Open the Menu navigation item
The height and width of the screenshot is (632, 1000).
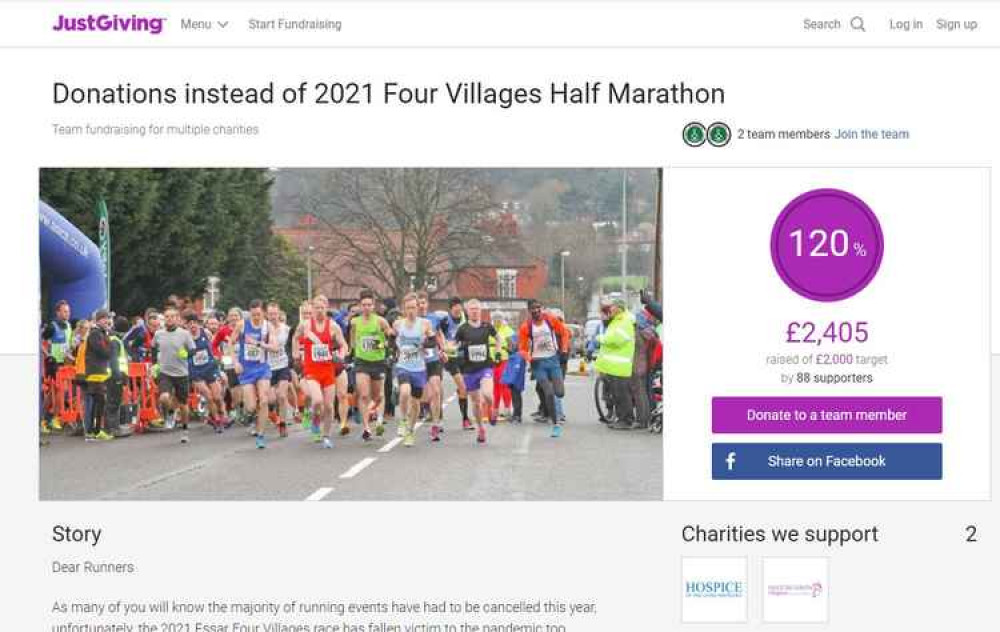[x=204, y=24]
